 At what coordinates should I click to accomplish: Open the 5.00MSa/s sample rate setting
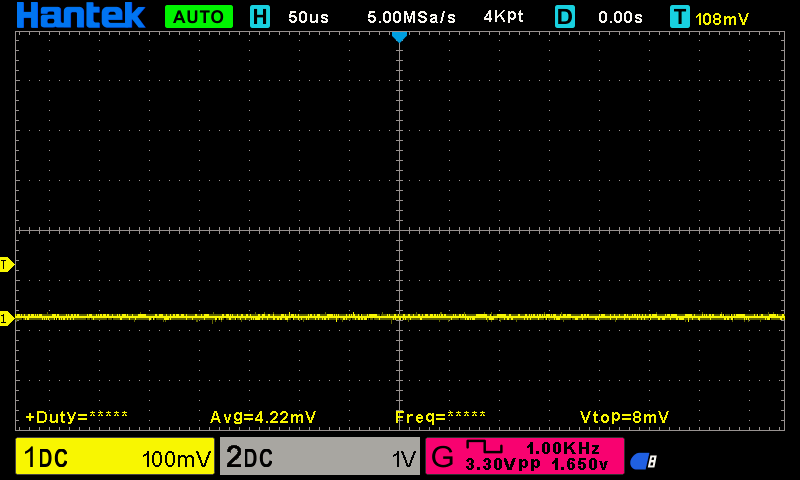[413, 17]
